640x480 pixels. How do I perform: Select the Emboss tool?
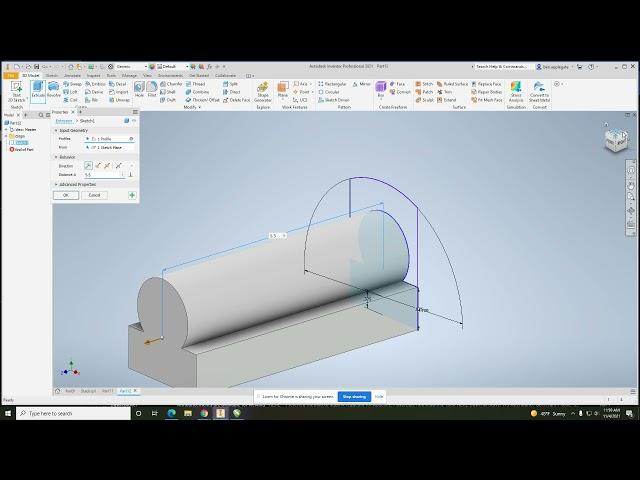(x=95, y=84)
